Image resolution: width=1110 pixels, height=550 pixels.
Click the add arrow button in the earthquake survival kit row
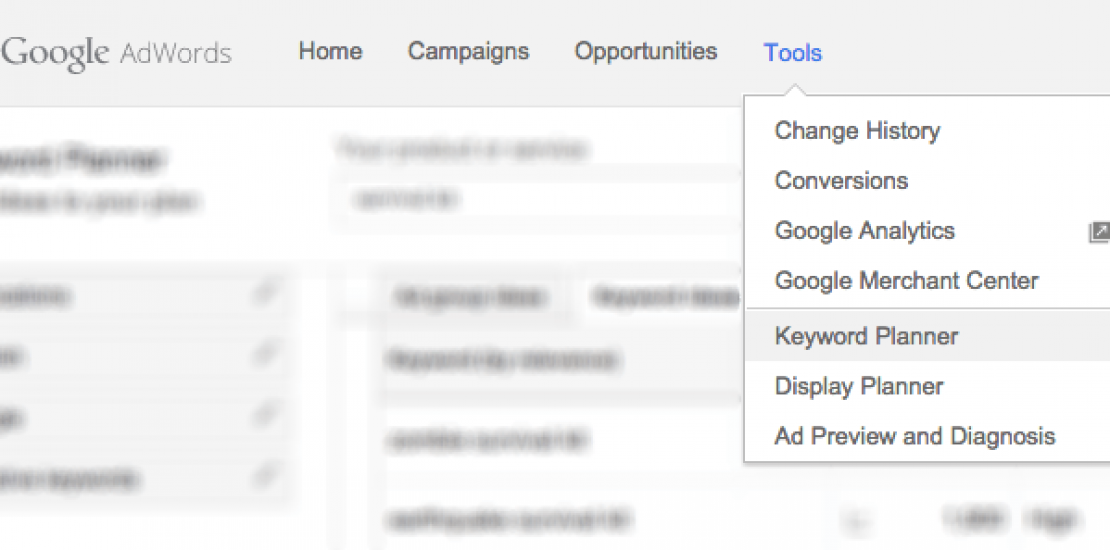pyautogui.click(x=856, y=520)
